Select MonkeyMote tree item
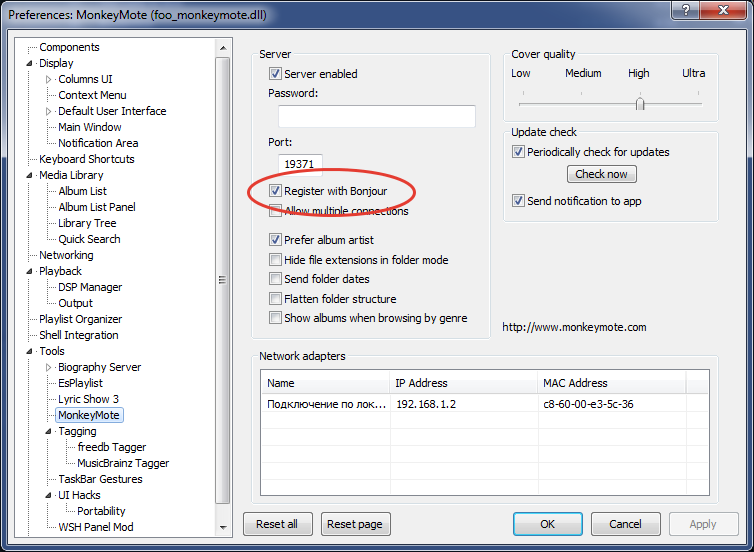754x552 pixels. [x=89, y=415]
